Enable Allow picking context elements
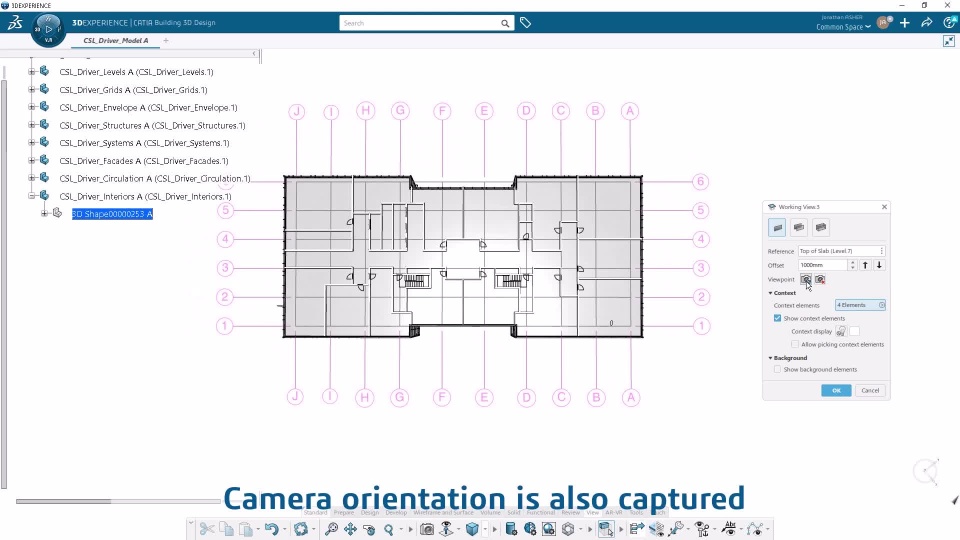 coord(795,345)
